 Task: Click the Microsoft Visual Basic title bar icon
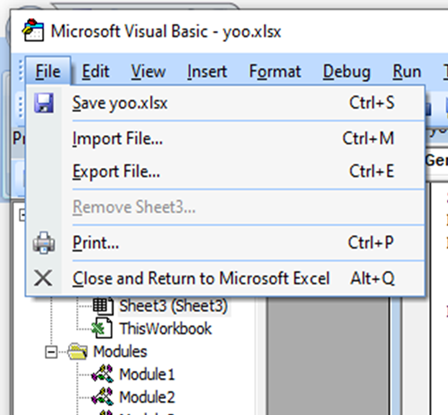[x=33, y=30]
